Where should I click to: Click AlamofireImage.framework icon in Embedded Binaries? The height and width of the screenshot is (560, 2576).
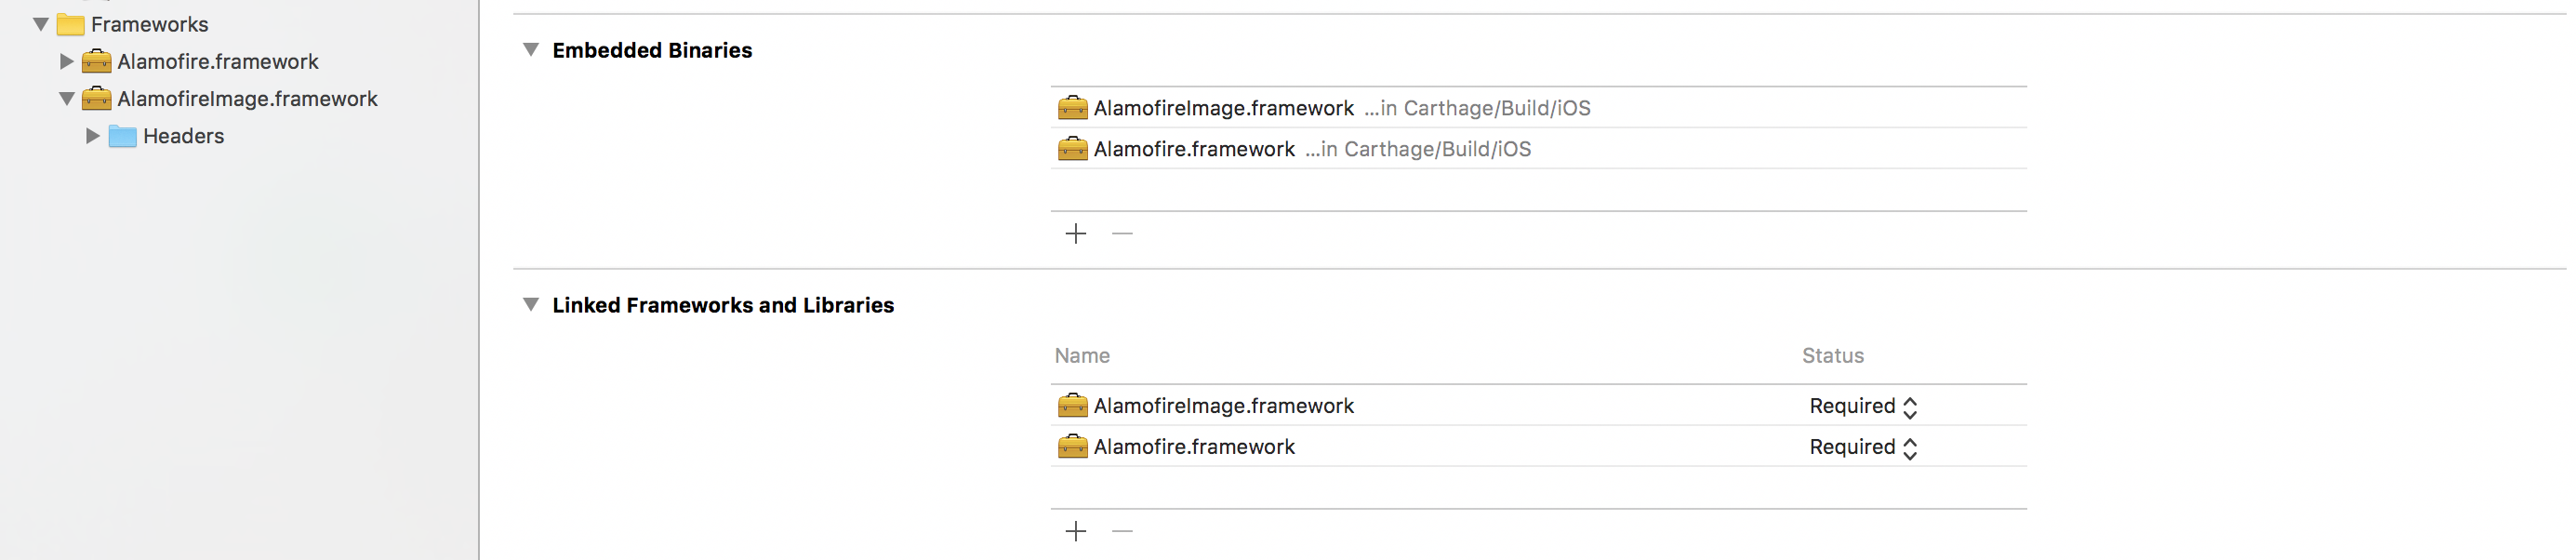1072,108
